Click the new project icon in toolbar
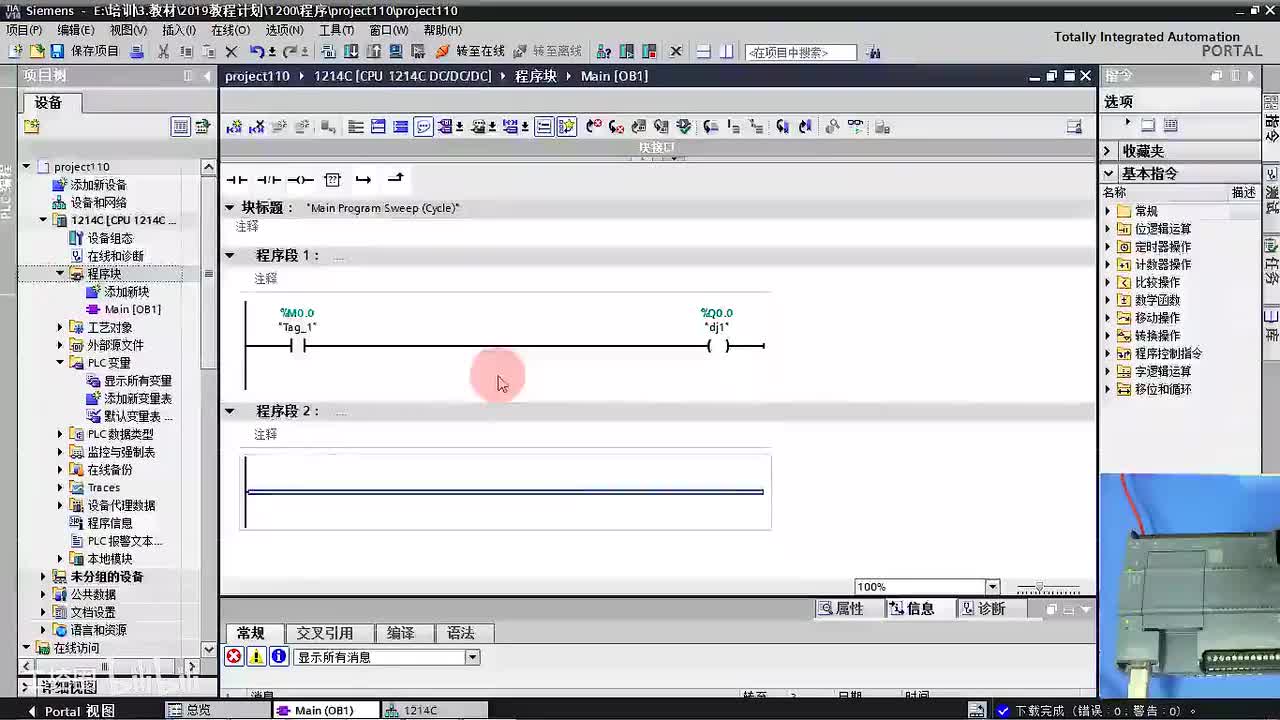1280x720 pixels. tap(16, 51)
